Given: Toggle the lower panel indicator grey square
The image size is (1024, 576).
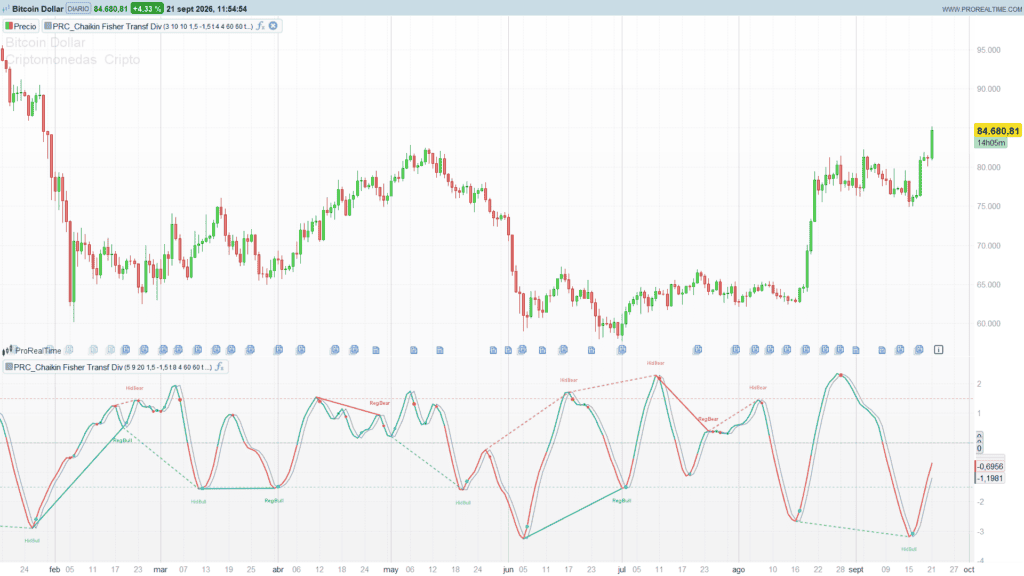Looking at the screenshot, I should coord(9,367).
